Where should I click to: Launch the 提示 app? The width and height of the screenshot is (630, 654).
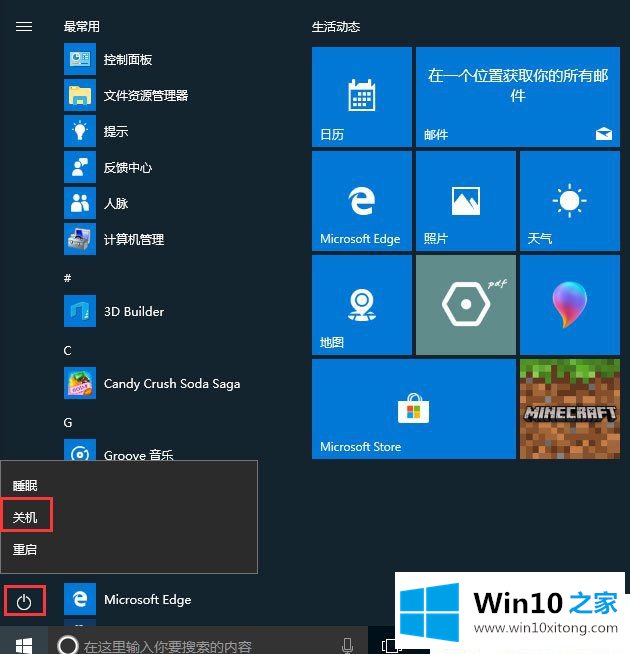click(x=116, y=132)
